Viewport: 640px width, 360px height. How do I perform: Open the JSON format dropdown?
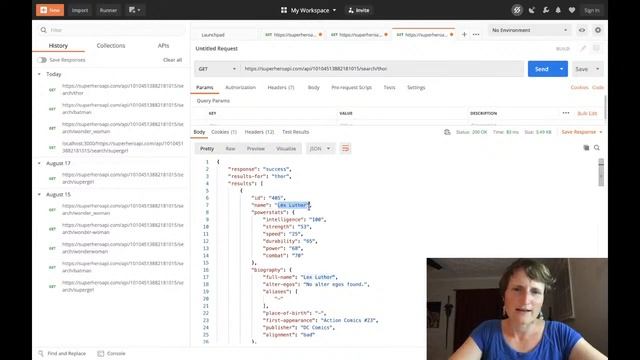click(x=320, y=149)
